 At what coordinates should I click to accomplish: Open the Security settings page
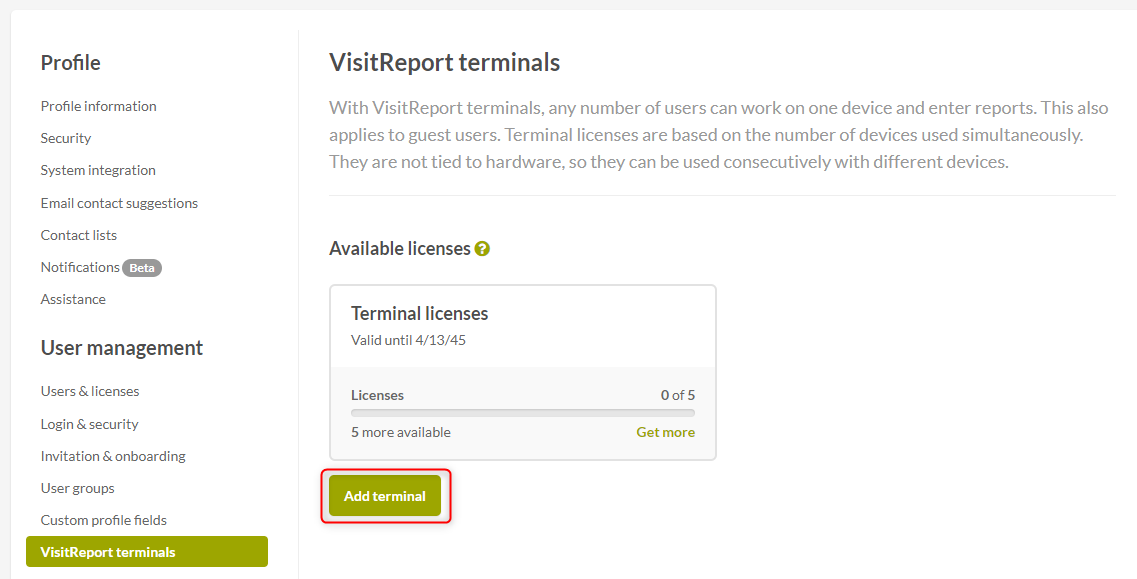tap(65, 138)
